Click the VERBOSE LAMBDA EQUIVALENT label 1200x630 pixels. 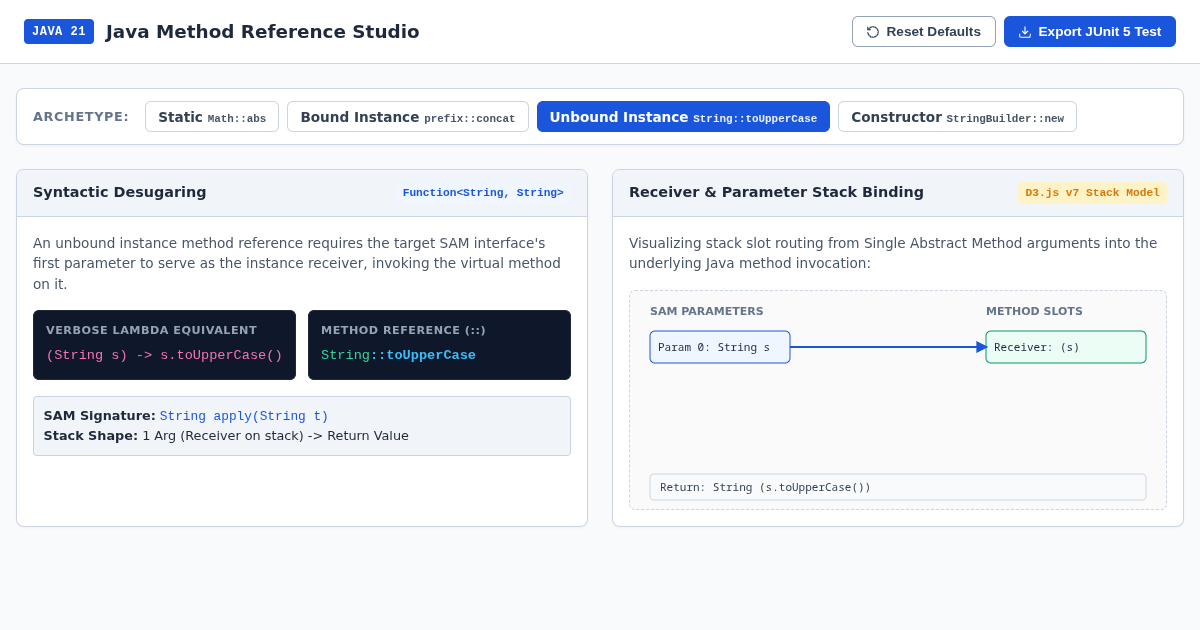[151, 330]
